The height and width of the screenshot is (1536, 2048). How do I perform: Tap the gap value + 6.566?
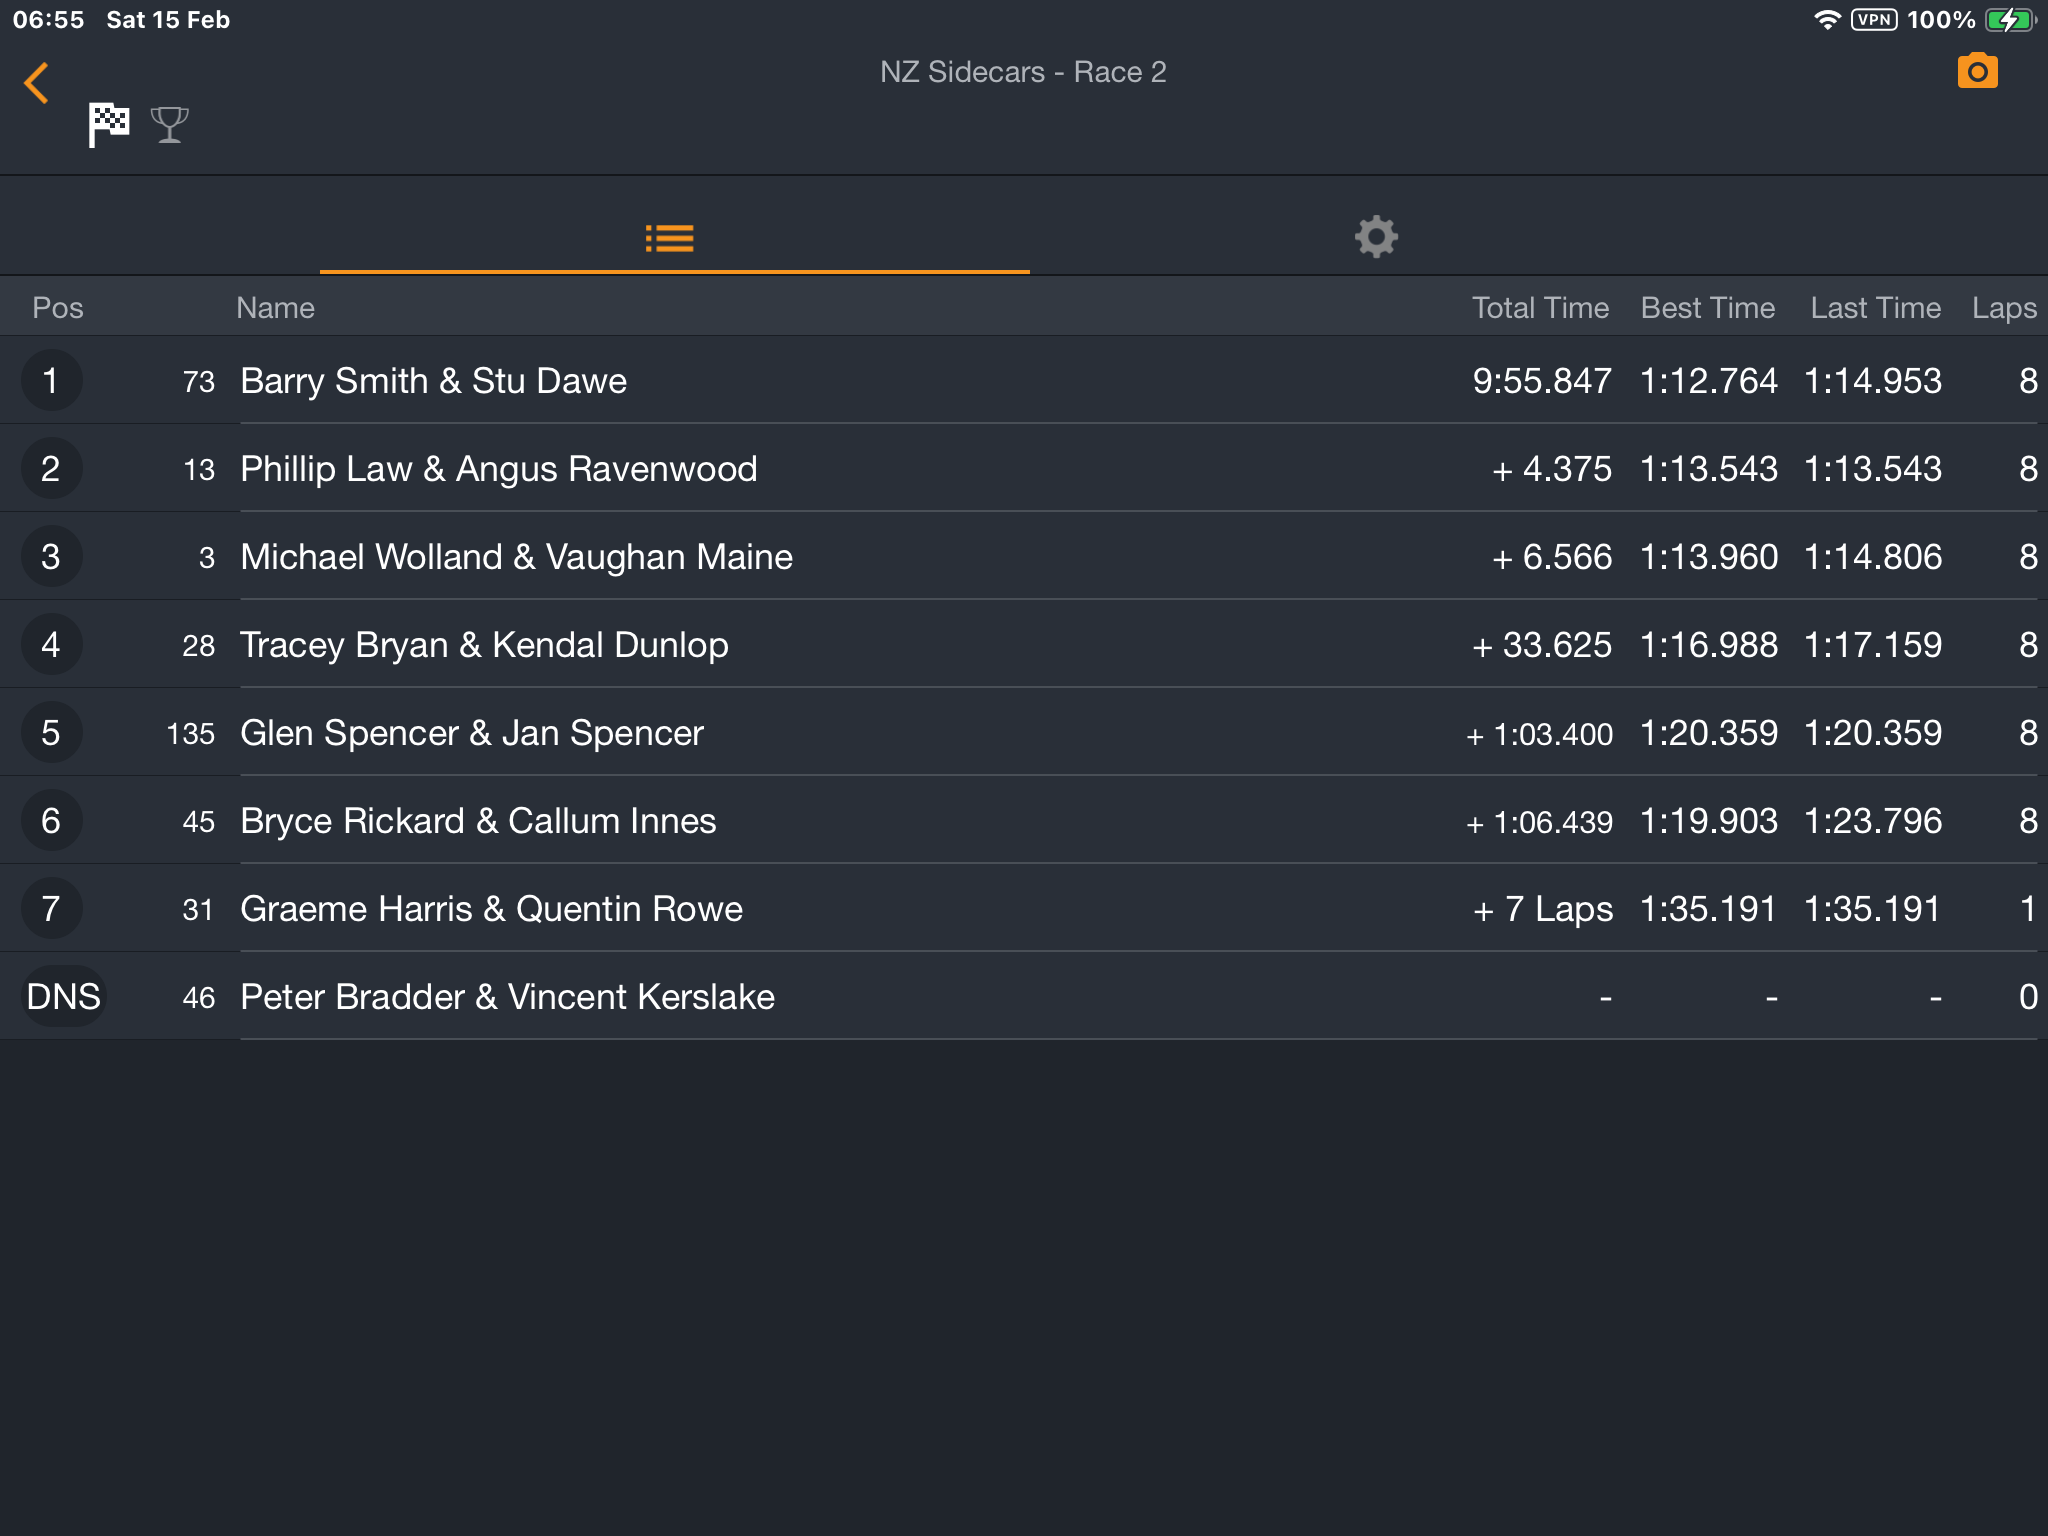pos(1551,557)
